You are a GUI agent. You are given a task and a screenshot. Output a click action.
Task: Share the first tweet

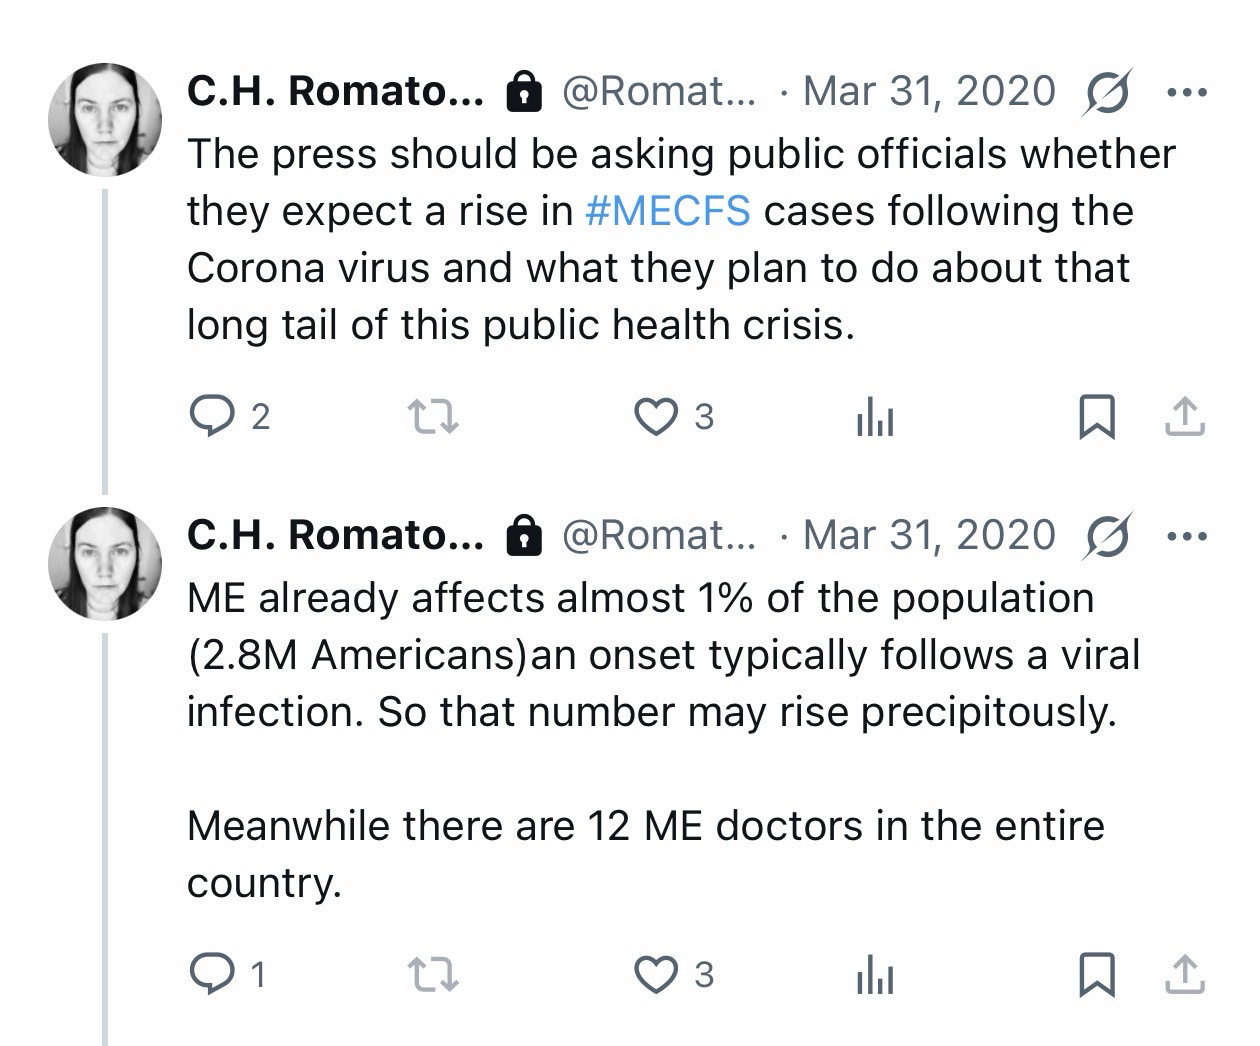pos(1185,417)
